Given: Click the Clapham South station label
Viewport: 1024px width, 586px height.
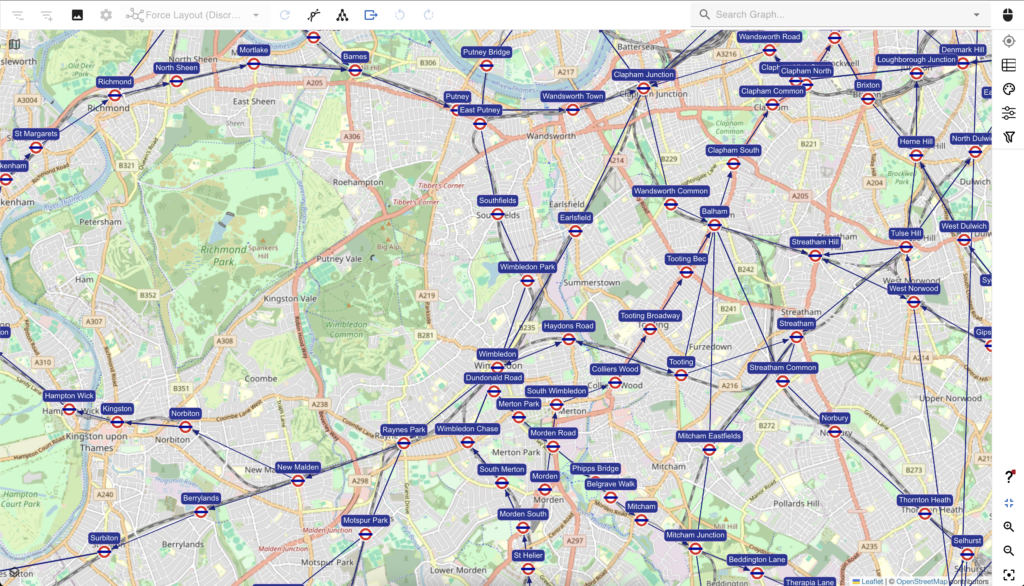Looking at the screenshot, I should click(733, 150).
